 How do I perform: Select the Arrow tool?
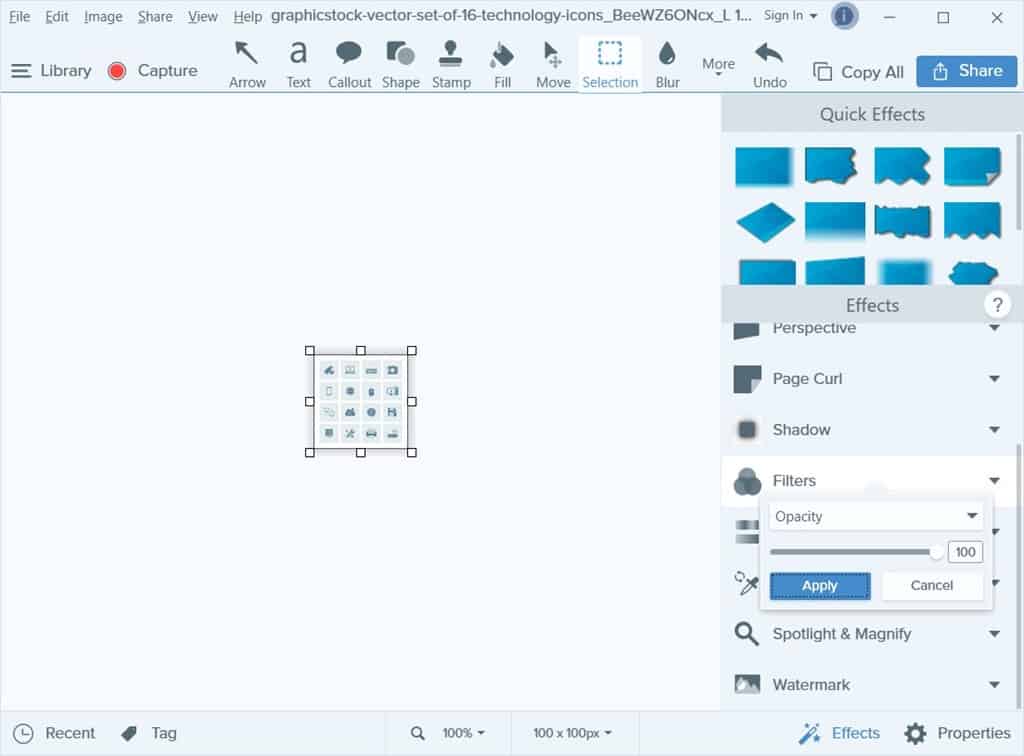click(x=247, y=64)
